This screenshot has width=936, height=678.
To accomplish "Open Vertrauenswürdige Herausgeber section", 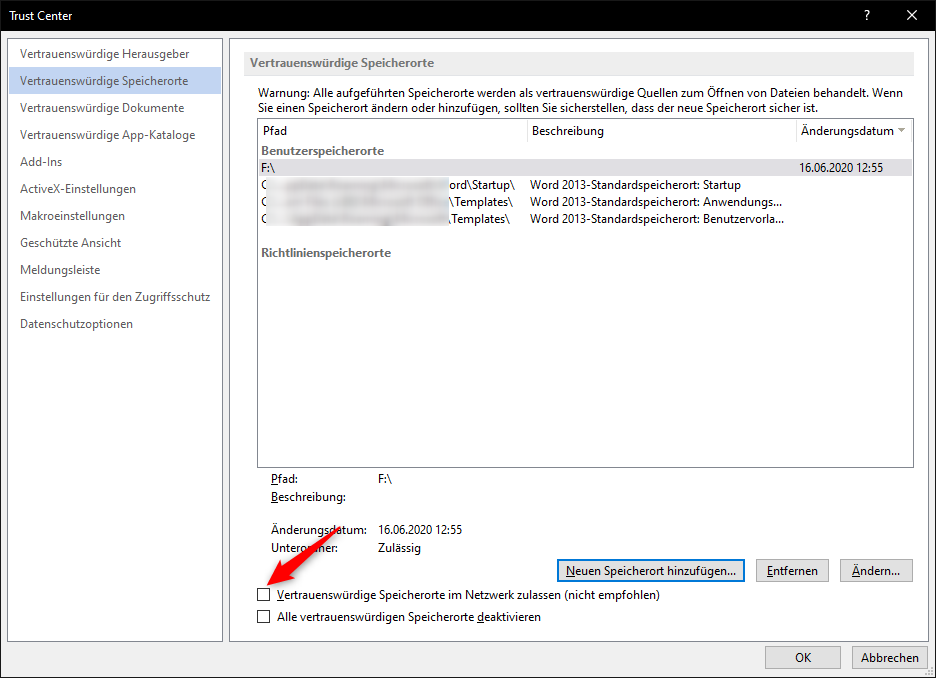I will (x=104, y=54).
